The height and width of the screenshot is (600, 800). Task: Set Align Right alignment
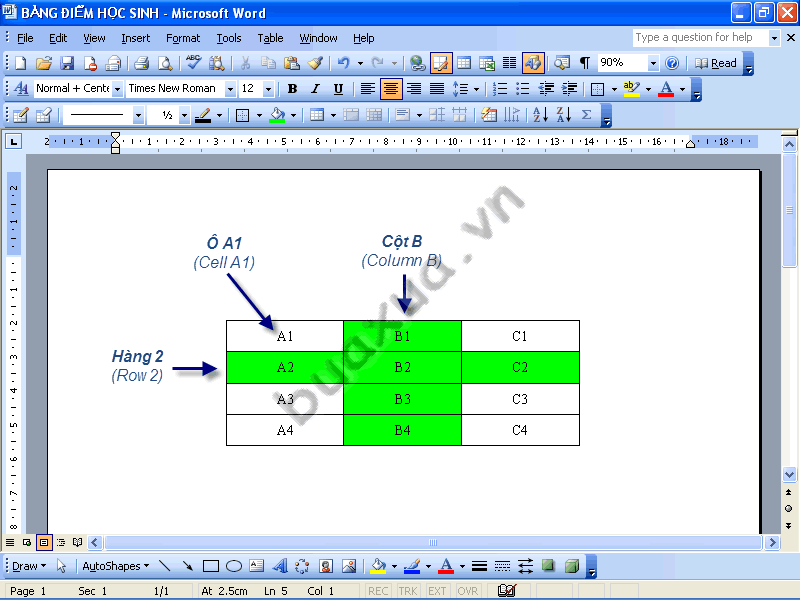(414, 89)
